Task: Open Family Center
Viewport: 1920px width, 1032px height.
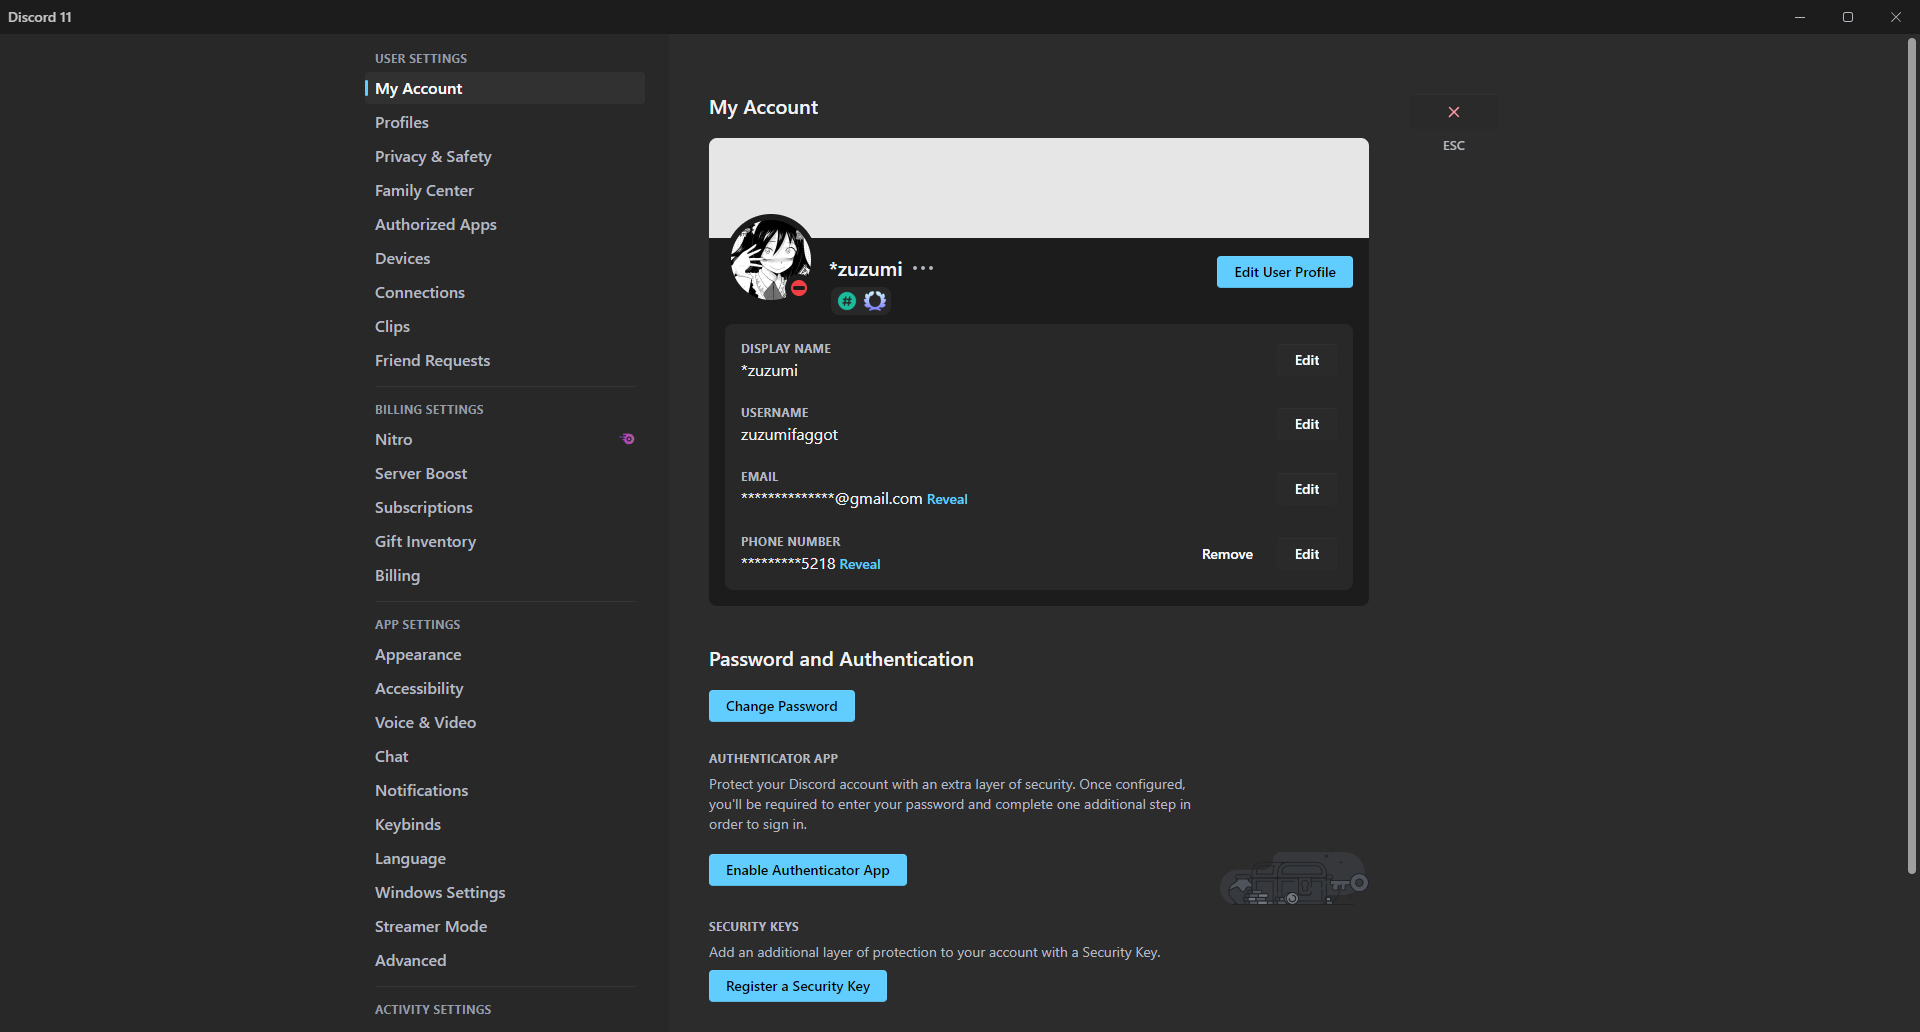Action: 505,190
